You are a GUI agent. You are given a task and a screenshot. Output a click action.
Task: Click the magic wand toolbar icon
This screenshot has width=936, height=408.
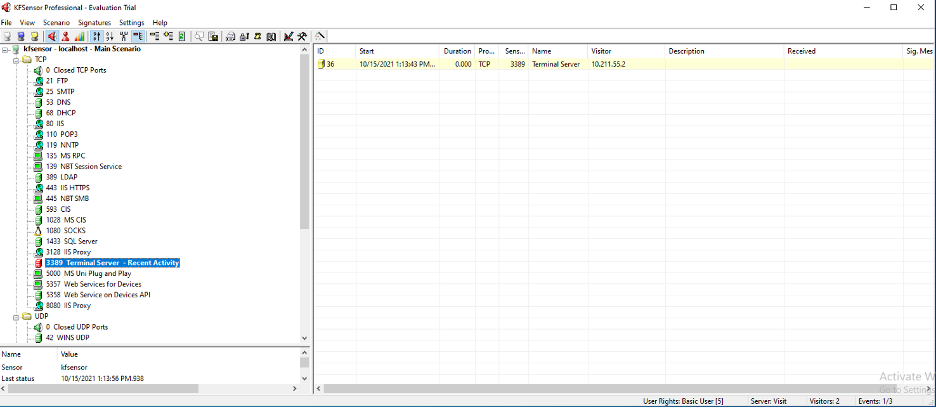pos(320,36)
